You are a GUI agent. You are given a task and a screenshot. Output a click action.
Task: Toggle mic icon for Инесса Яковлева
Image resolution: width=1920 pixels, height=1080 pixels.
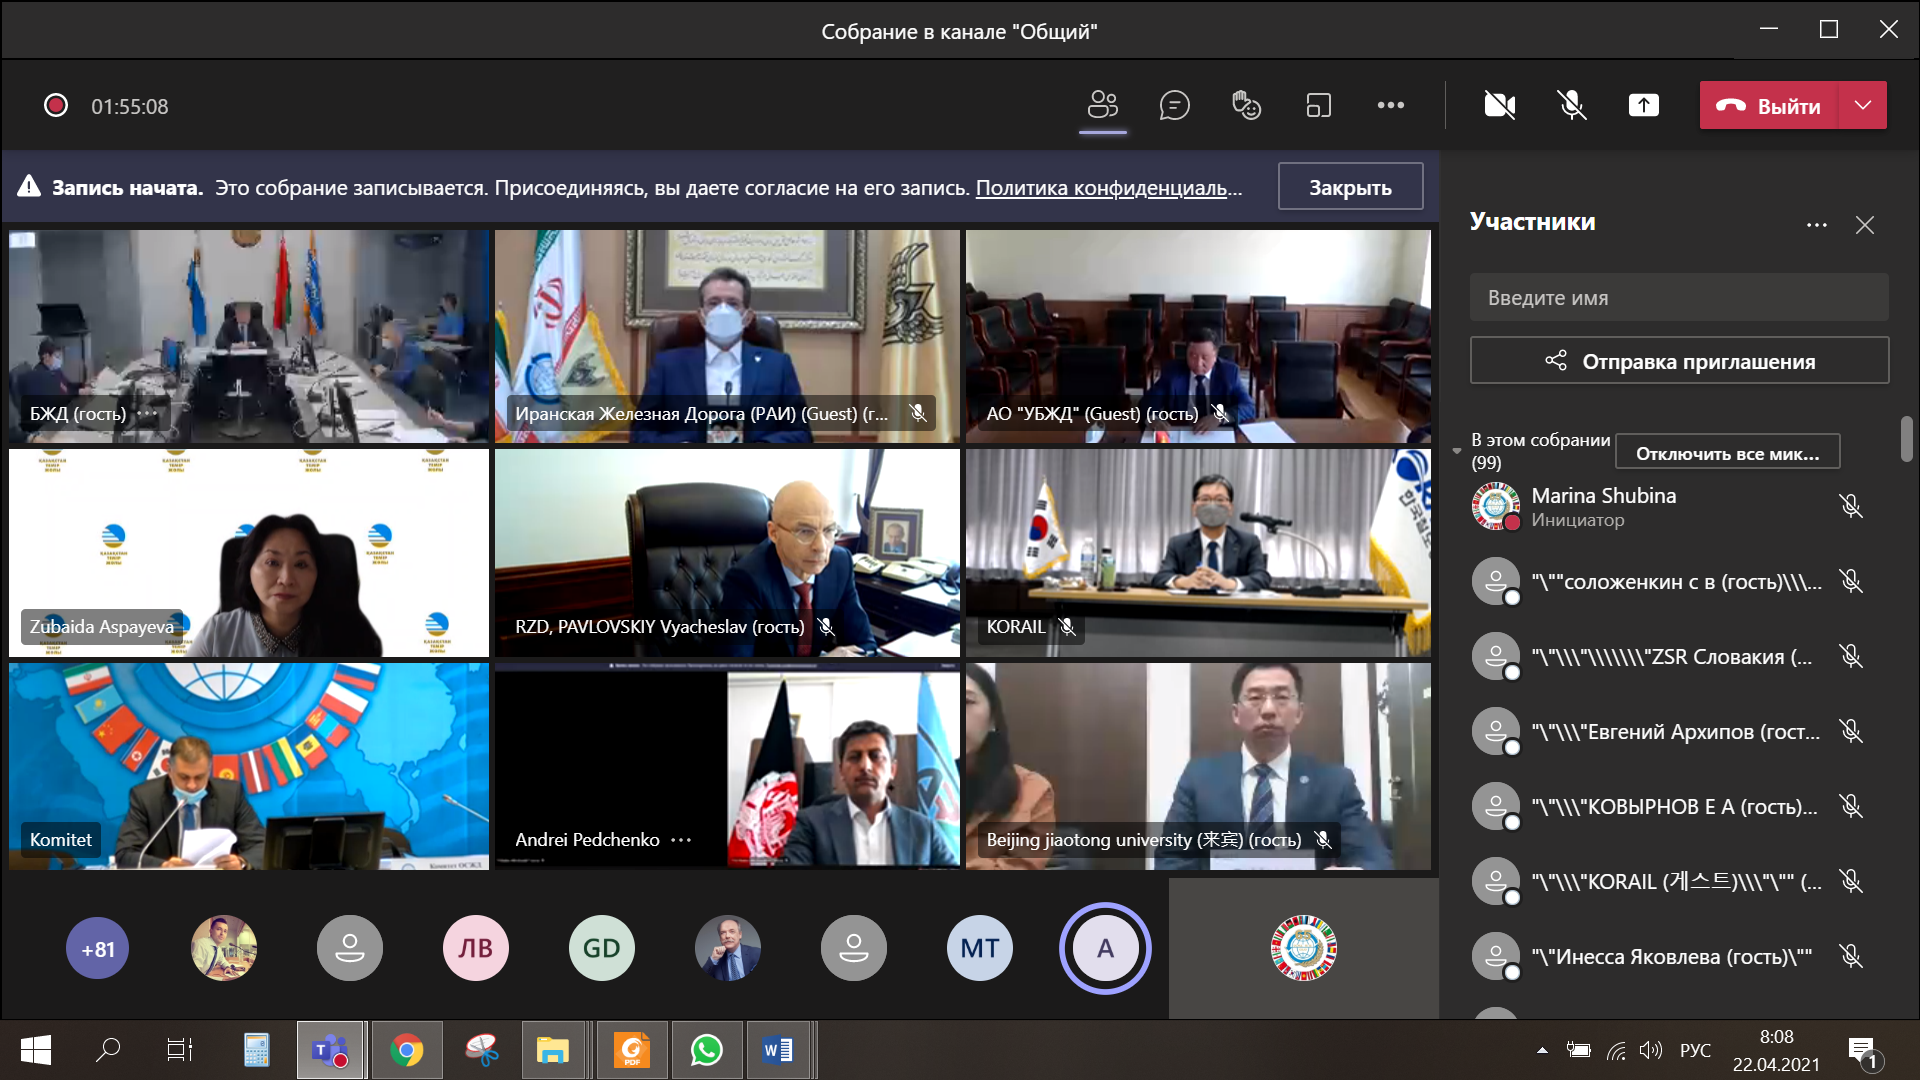(x=1851, y=956)
